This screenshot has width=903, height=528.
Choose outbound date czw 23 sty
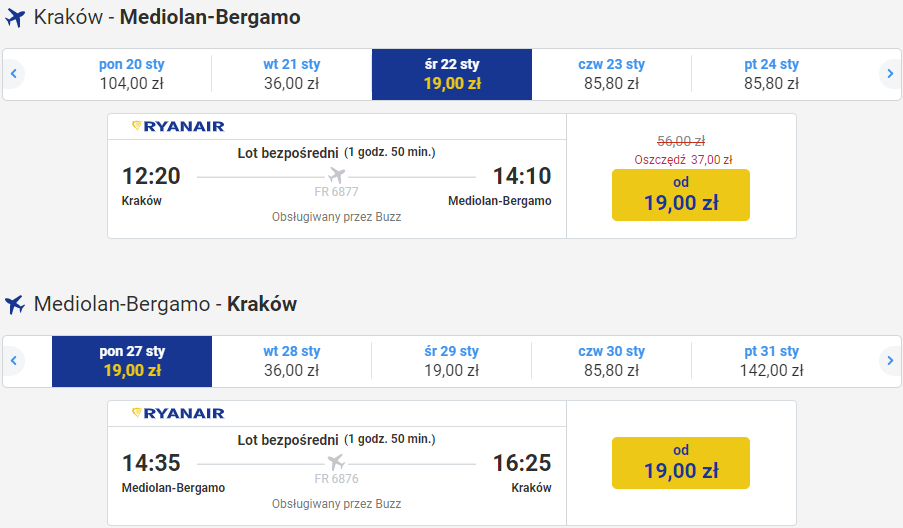pos(612,74)
